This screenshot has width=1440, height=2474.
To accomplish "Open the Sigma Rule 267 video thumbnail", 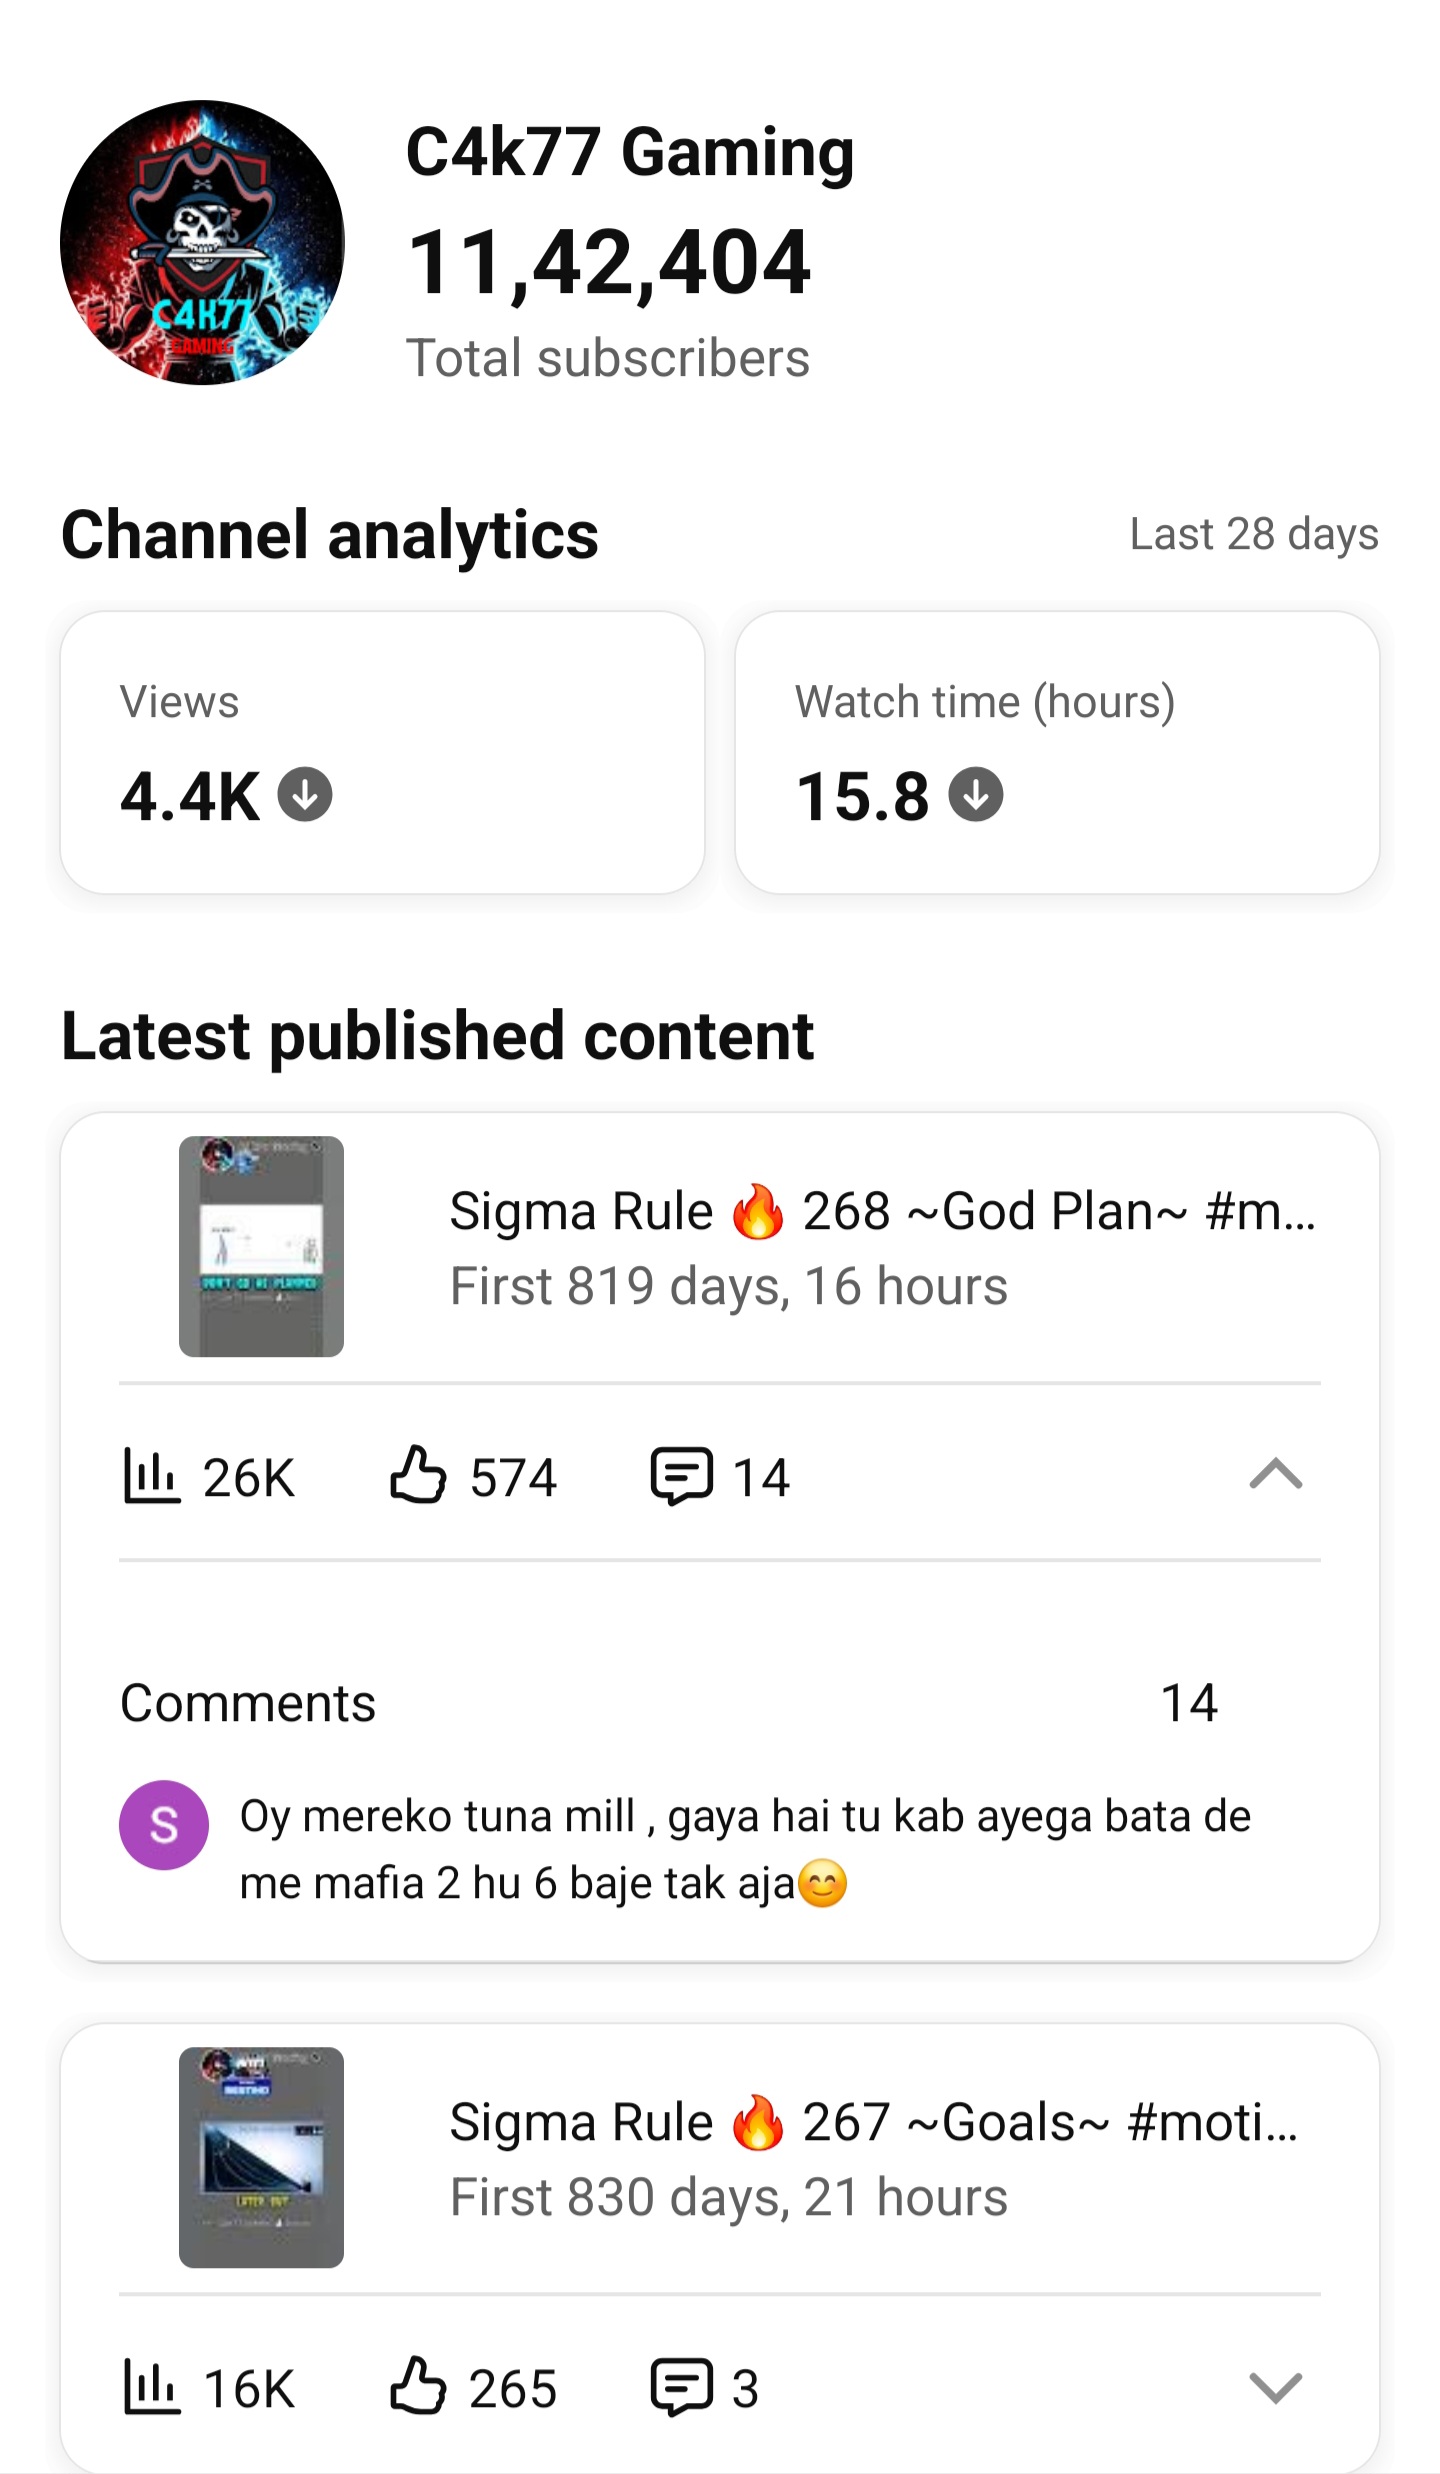I will click(261, 2157).
